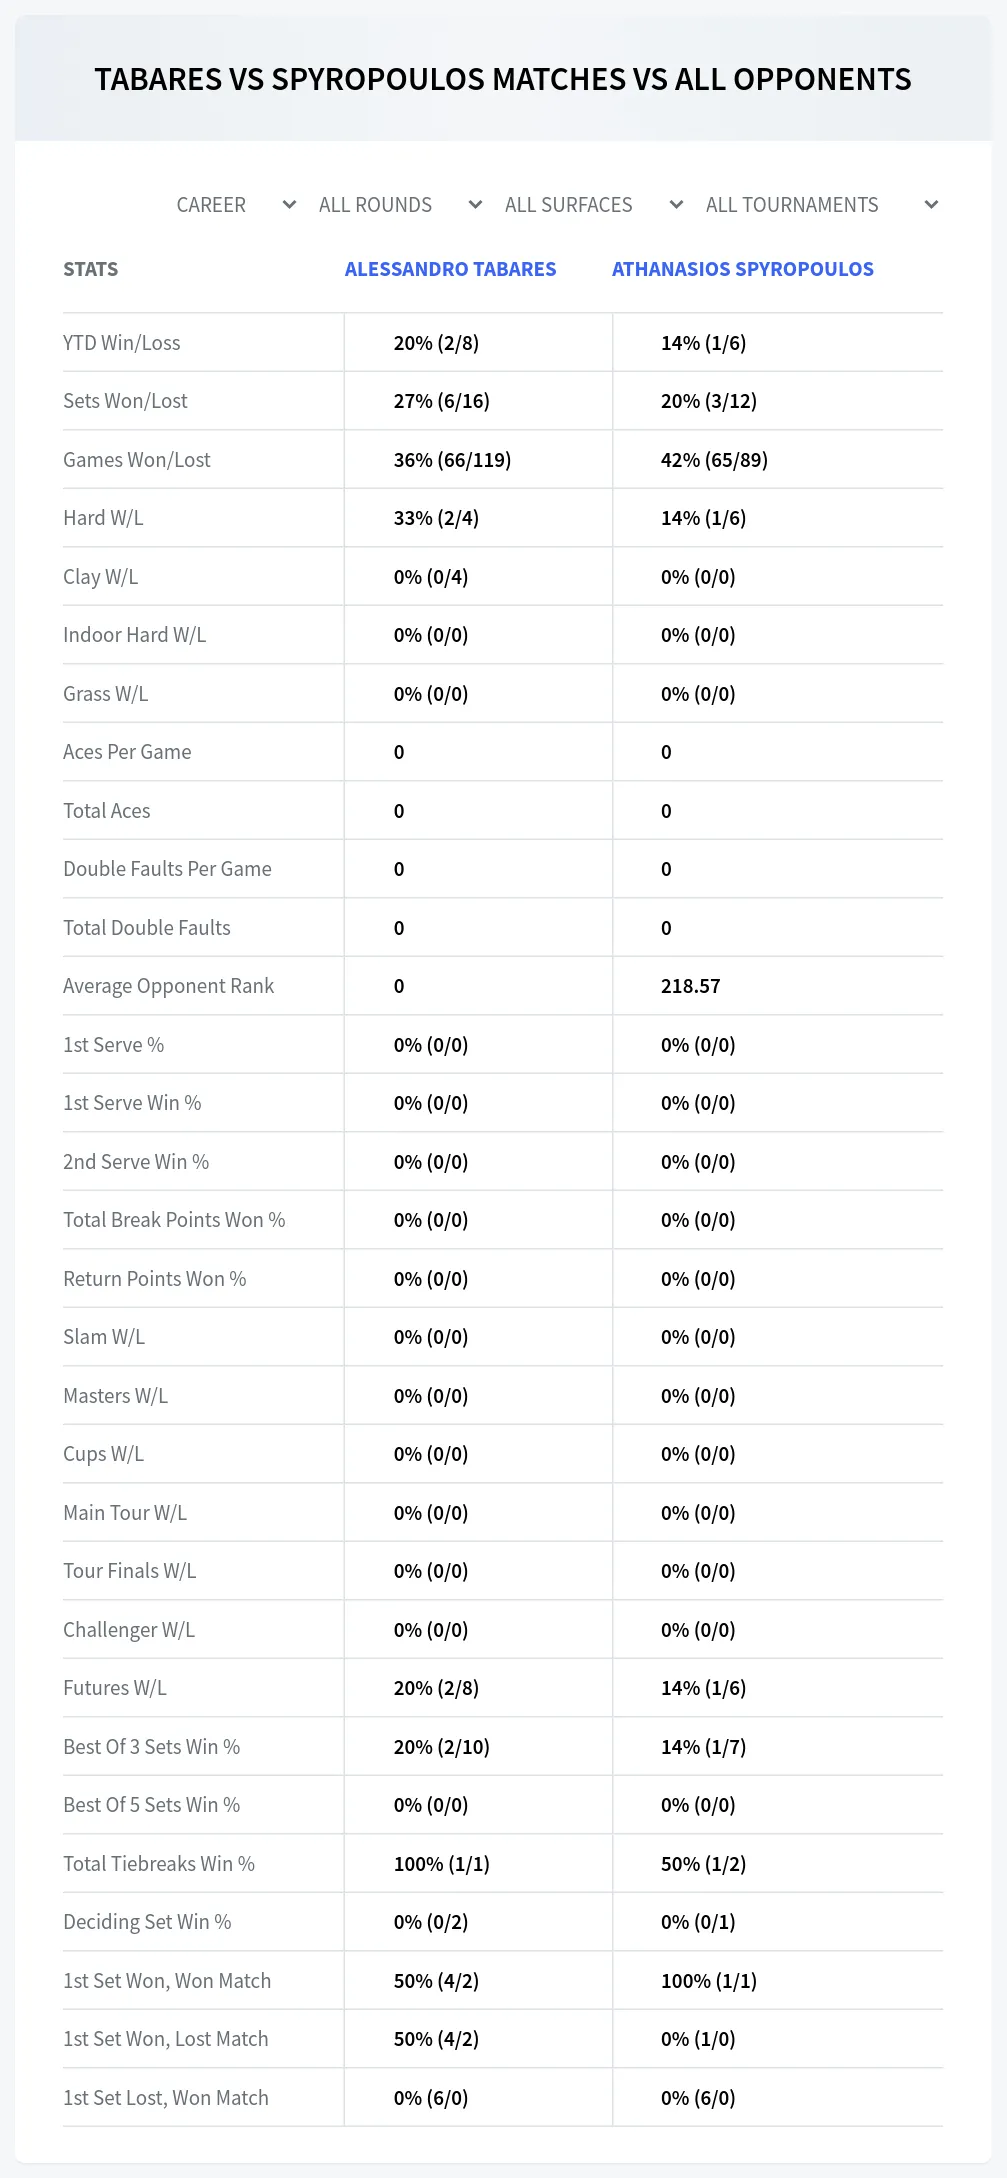Click Tabares's 100% (1/1) tiebreaks value

click(442, 1864)
